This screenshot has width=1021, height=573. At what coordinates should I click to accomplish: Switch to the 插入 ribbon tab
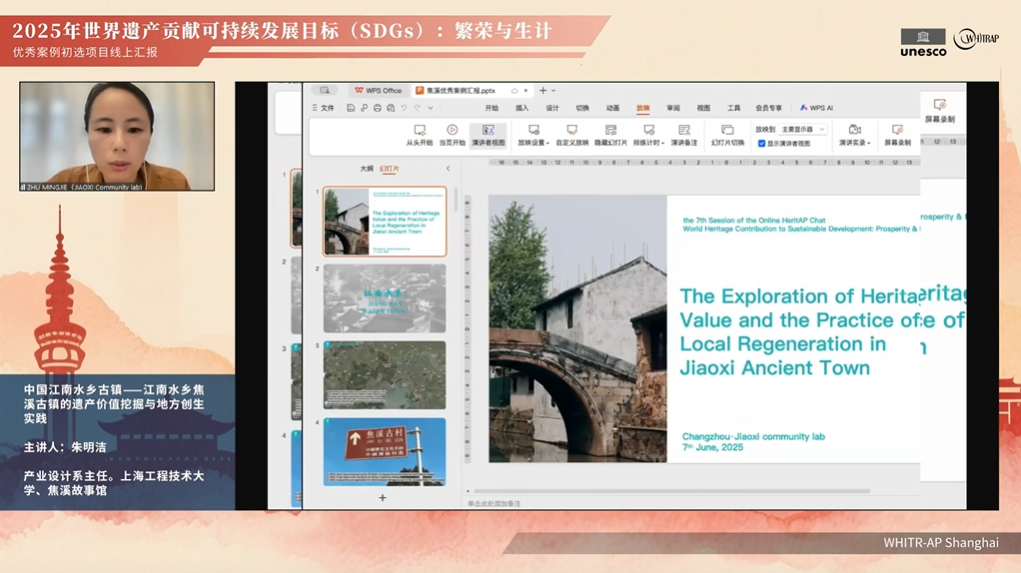tap(522, 108)
